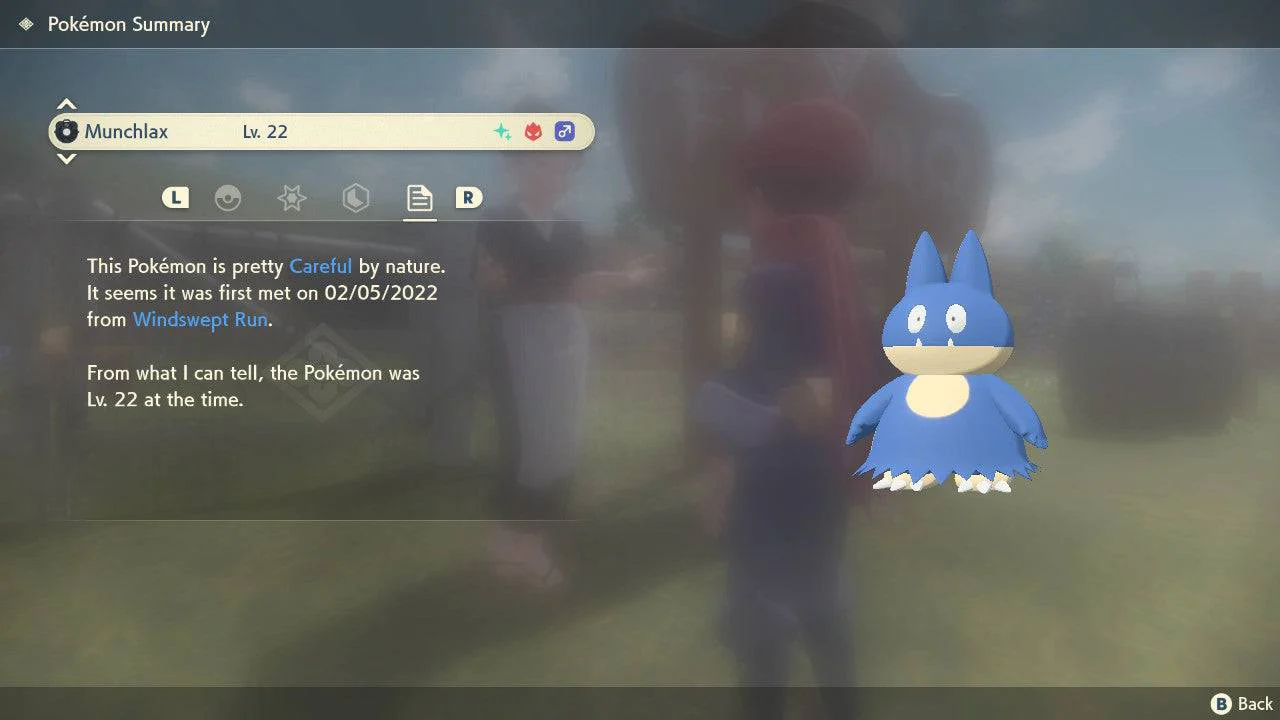Click the text "Lv. 22 at the time."
The width and height of the screenshot is (1280, 720).
click(x=165, y=400)
